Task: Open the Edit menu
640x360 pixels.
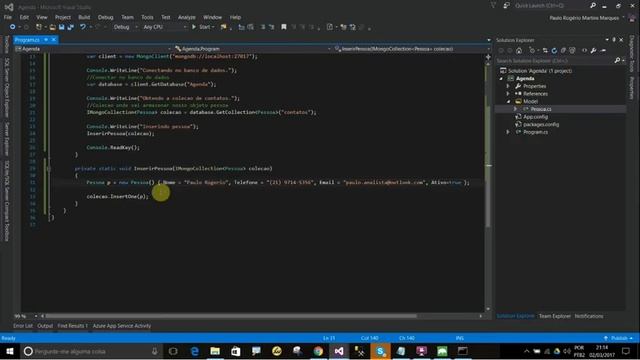Action: [x=24, y=17]
